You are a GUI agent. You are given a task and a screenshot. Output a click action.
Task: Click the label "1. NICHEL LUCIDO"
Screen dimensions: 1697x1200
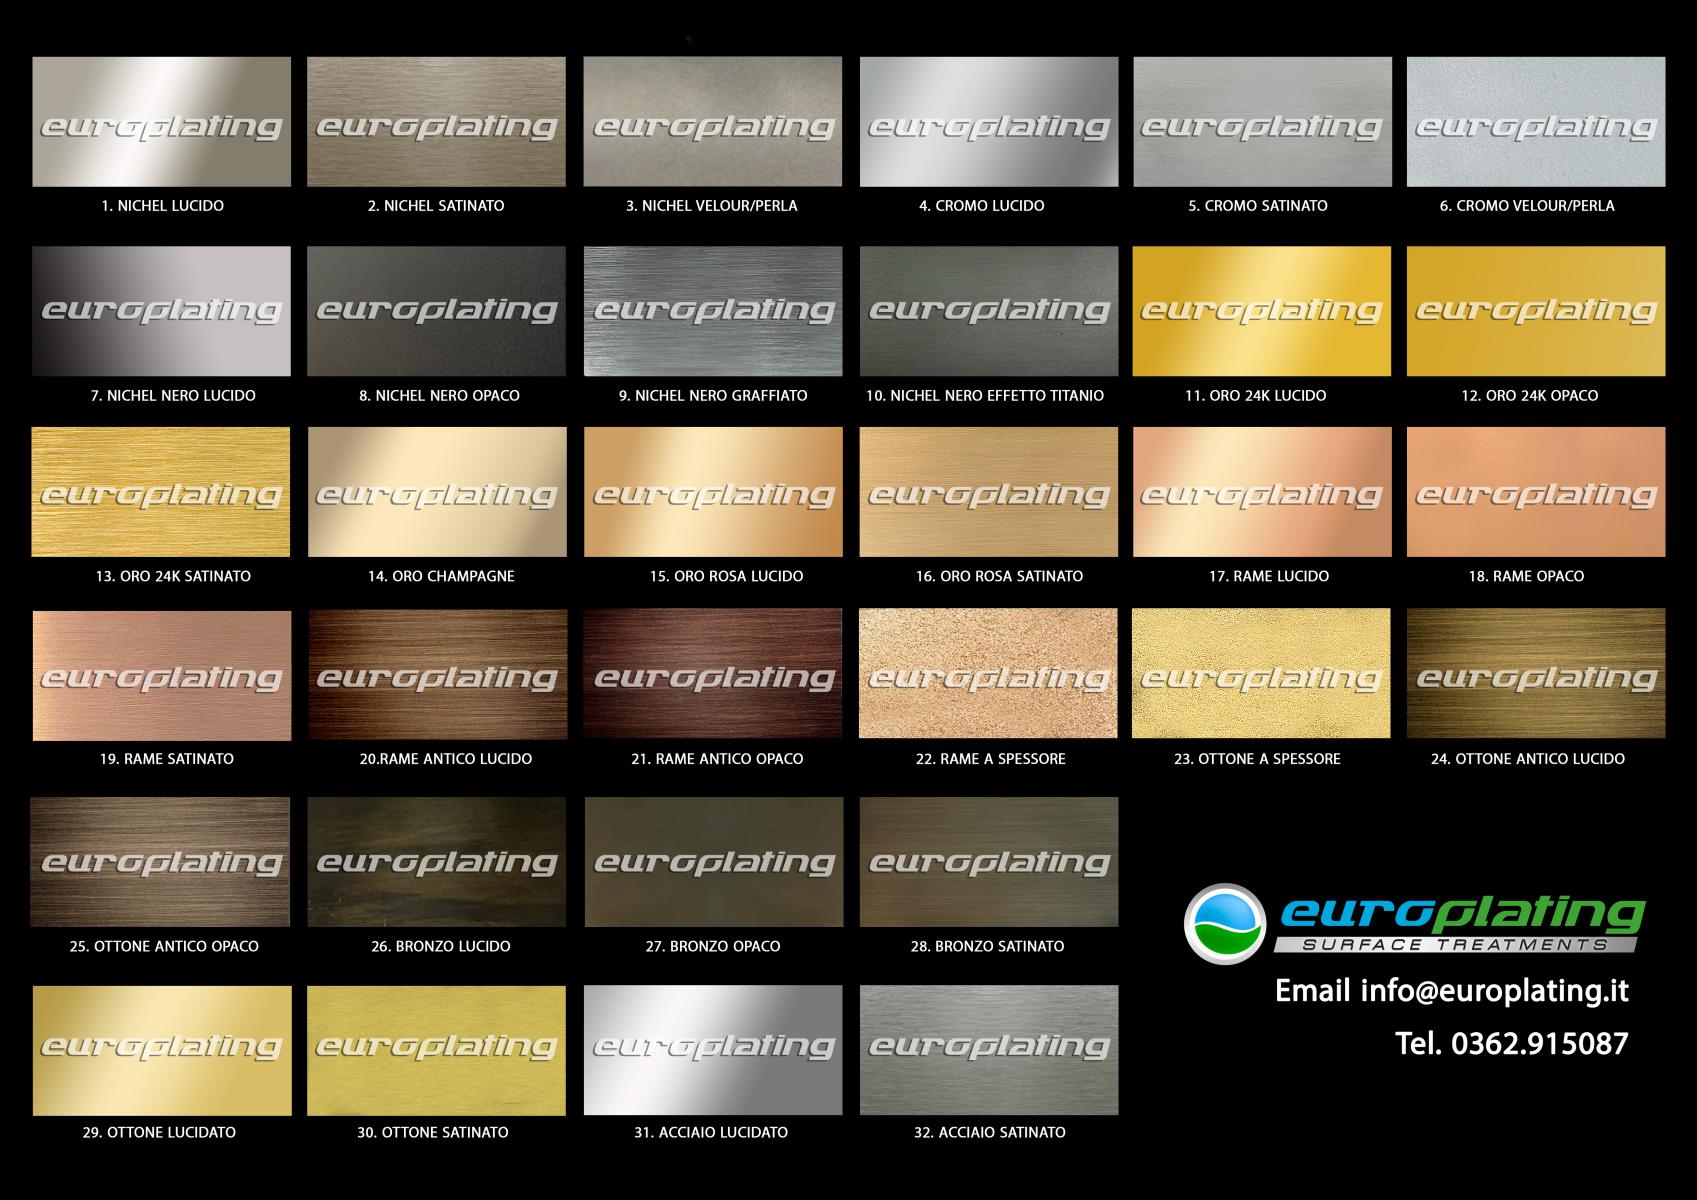tap(162, 206)
